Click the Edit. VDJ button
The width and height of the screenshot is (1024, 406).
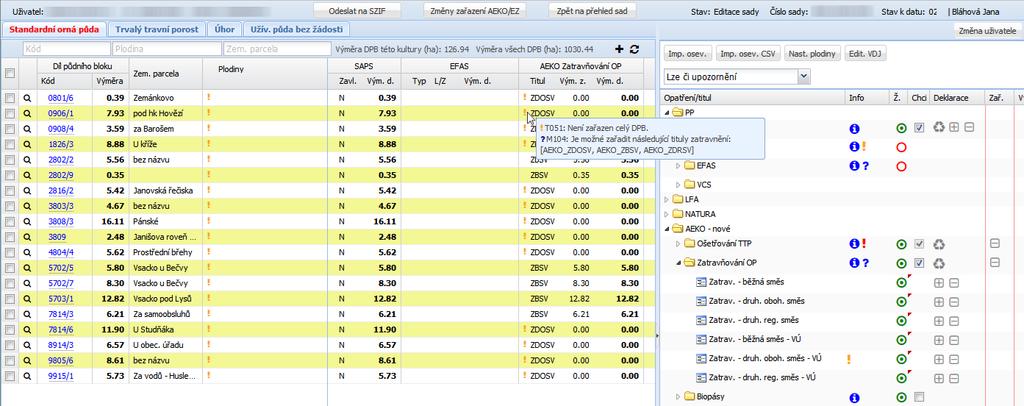coord(865,55)
